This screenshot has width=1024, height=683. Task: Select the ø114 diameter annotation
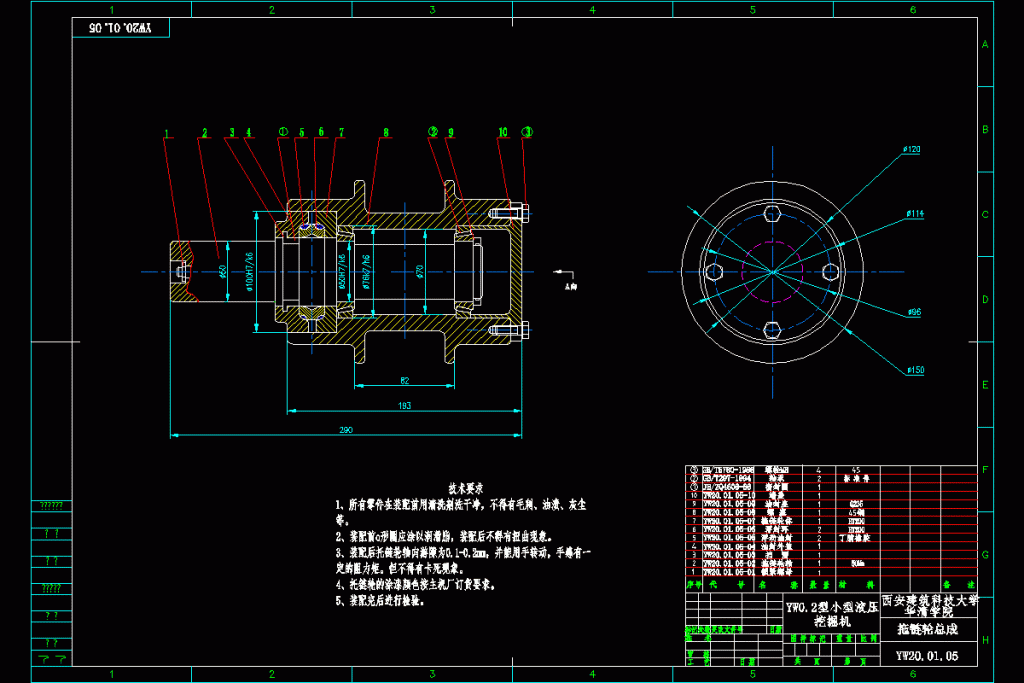(915, 213)
